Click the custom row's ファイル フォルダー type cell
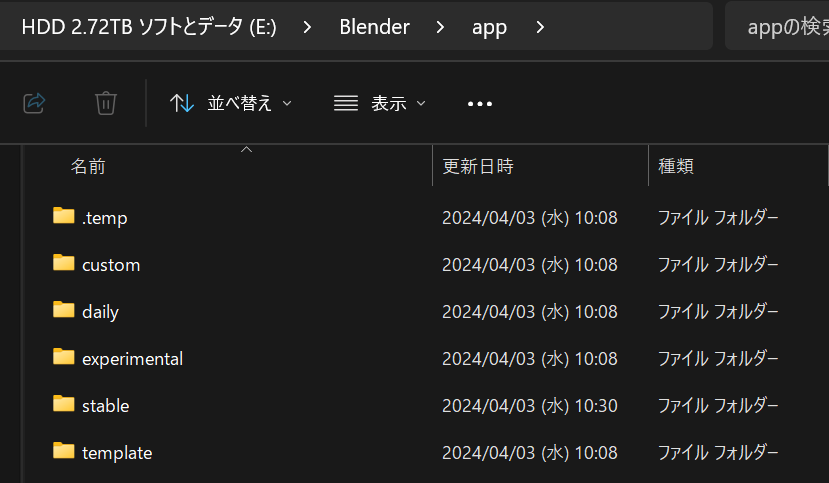Screen dimensions: 829x483 (718, 265)
